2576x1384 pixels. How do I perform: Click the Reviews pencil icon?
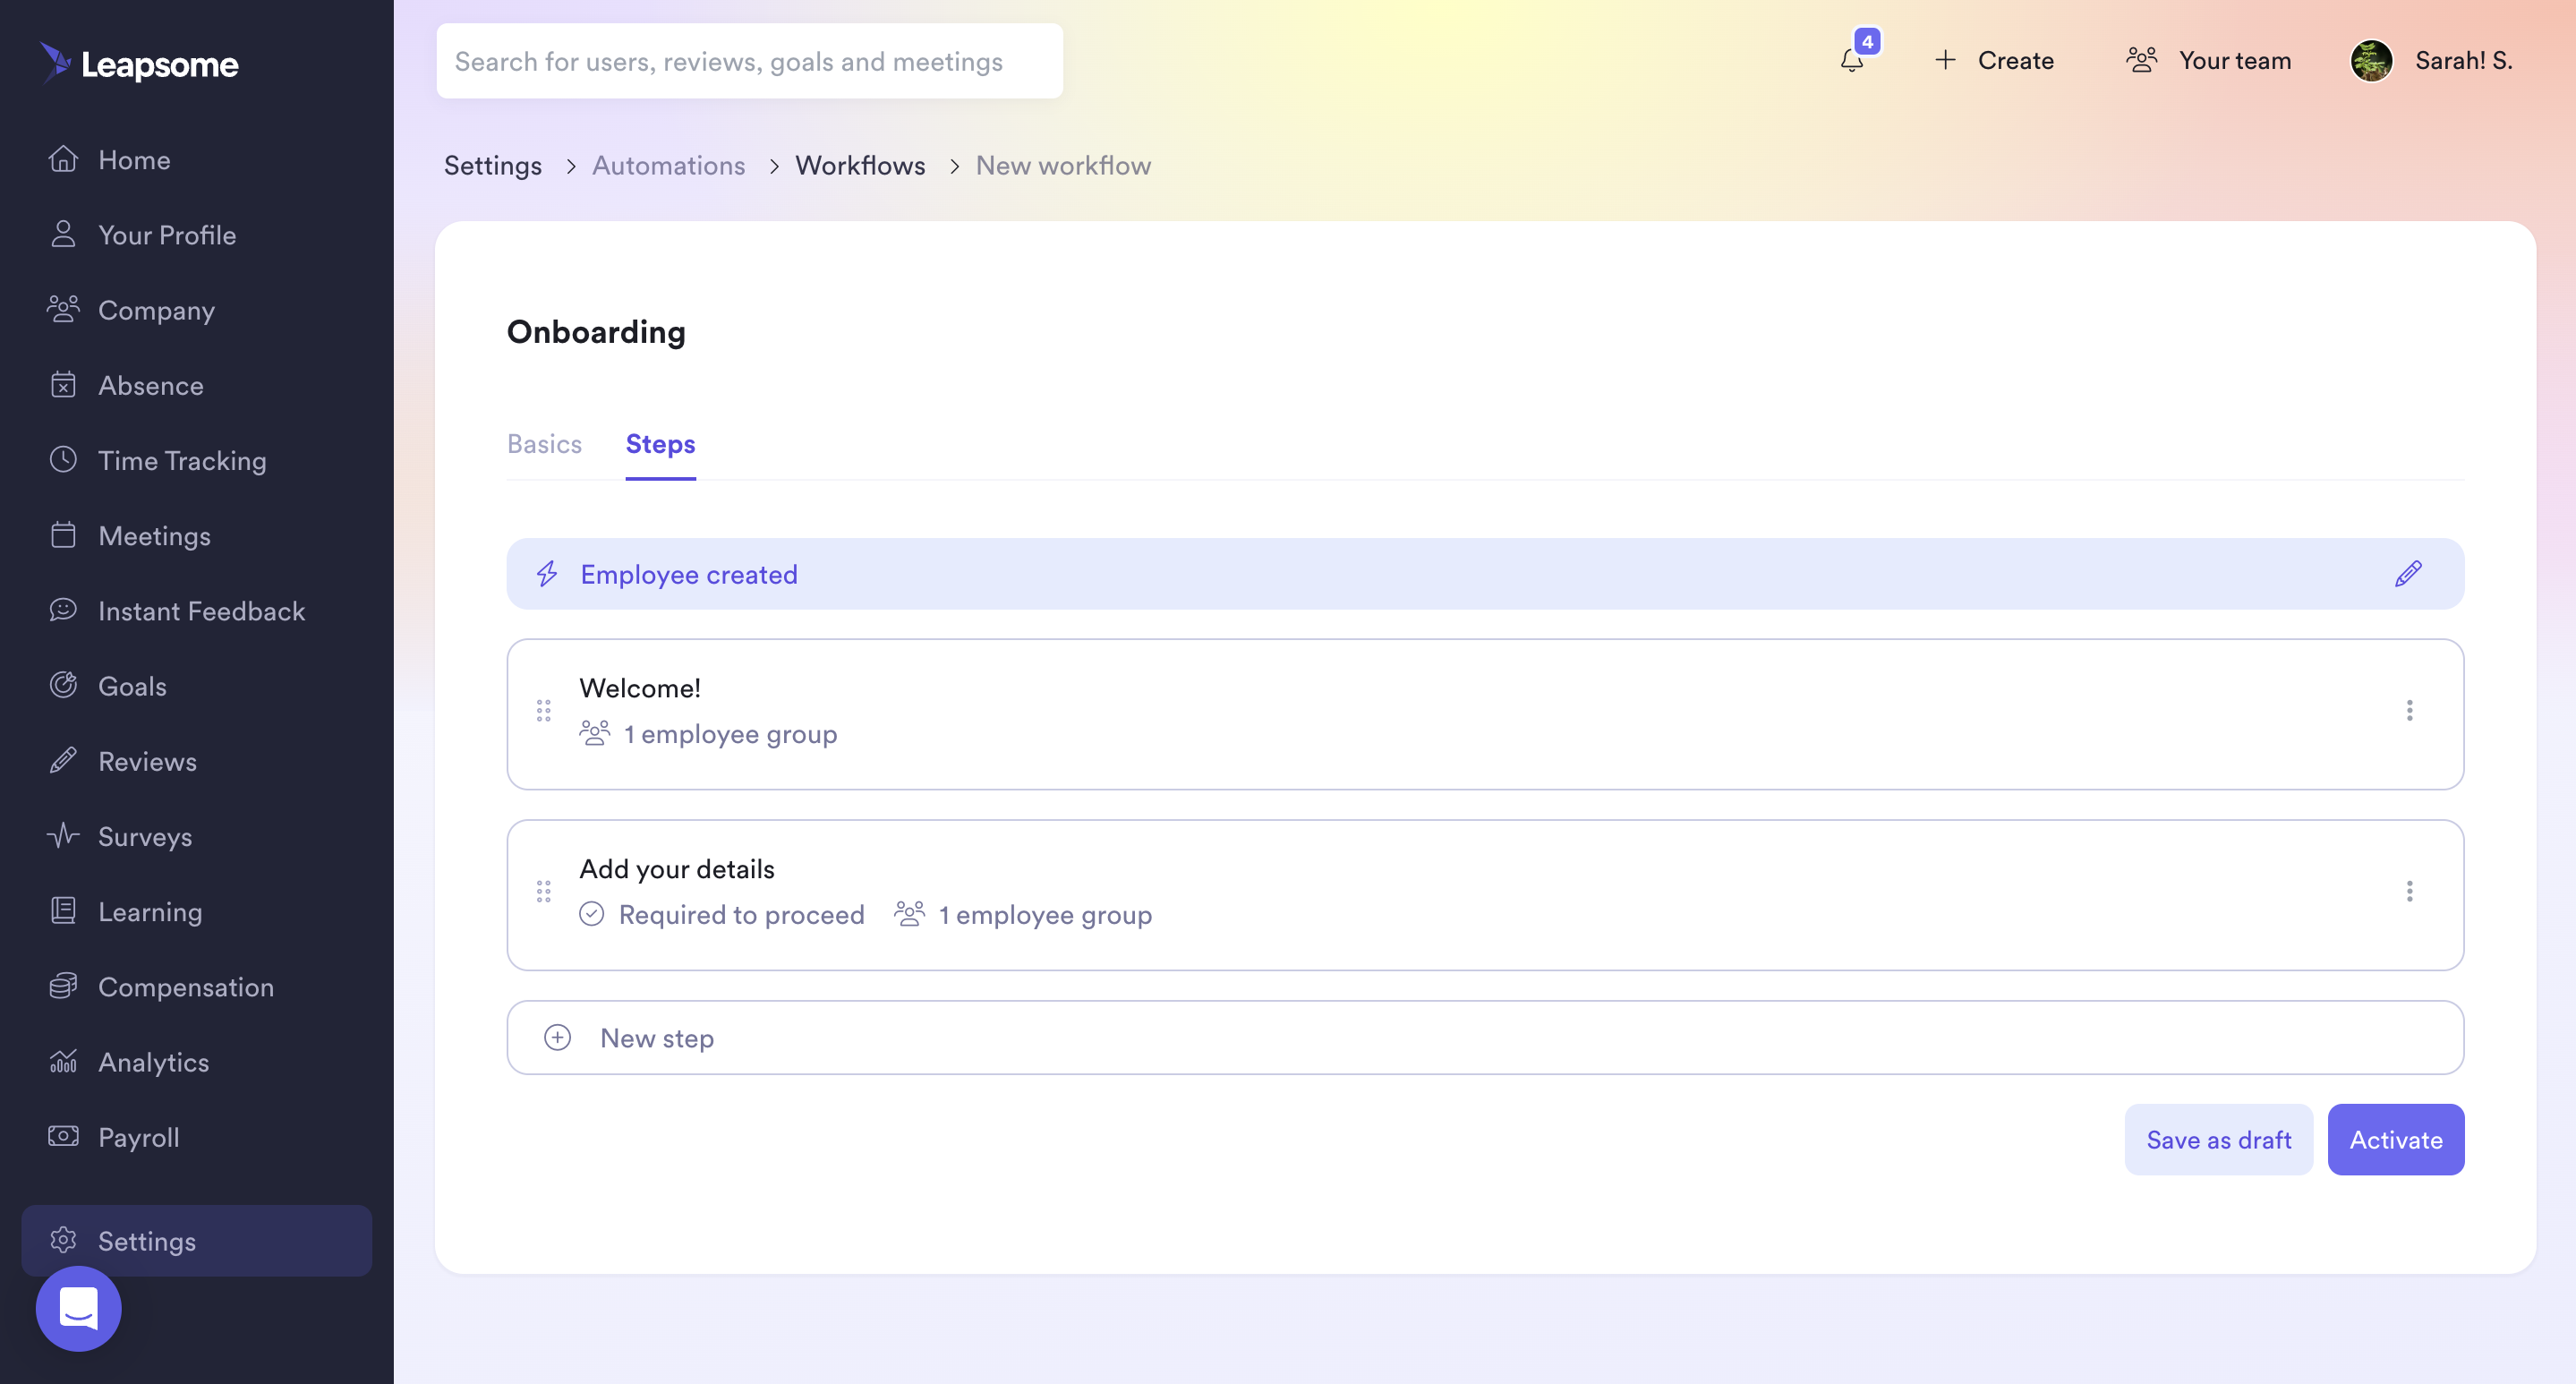63,761
